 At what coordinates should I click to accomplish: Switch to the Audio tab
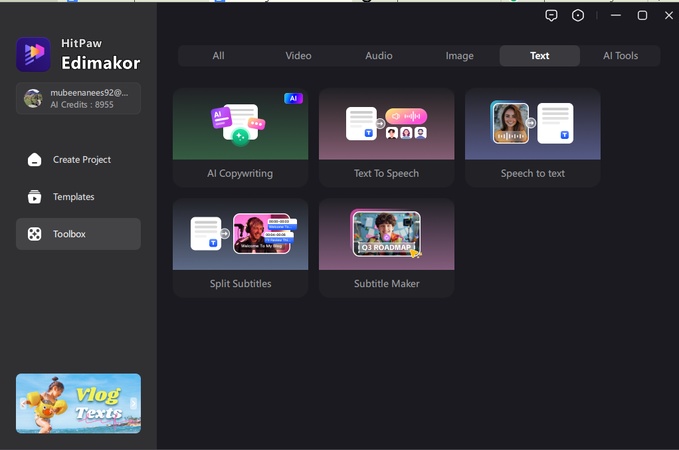tap(379, 56)
